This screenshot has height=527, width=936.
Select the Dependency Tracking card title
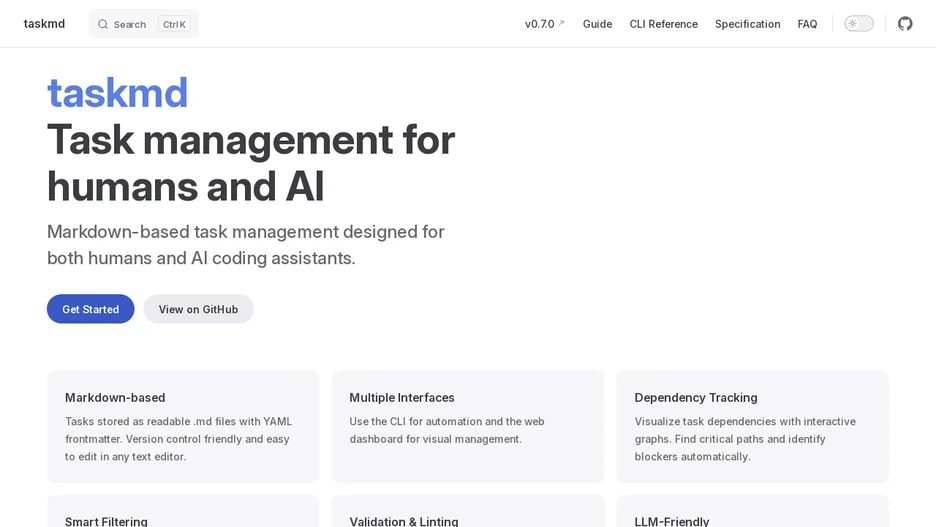(x=696, y=397)
